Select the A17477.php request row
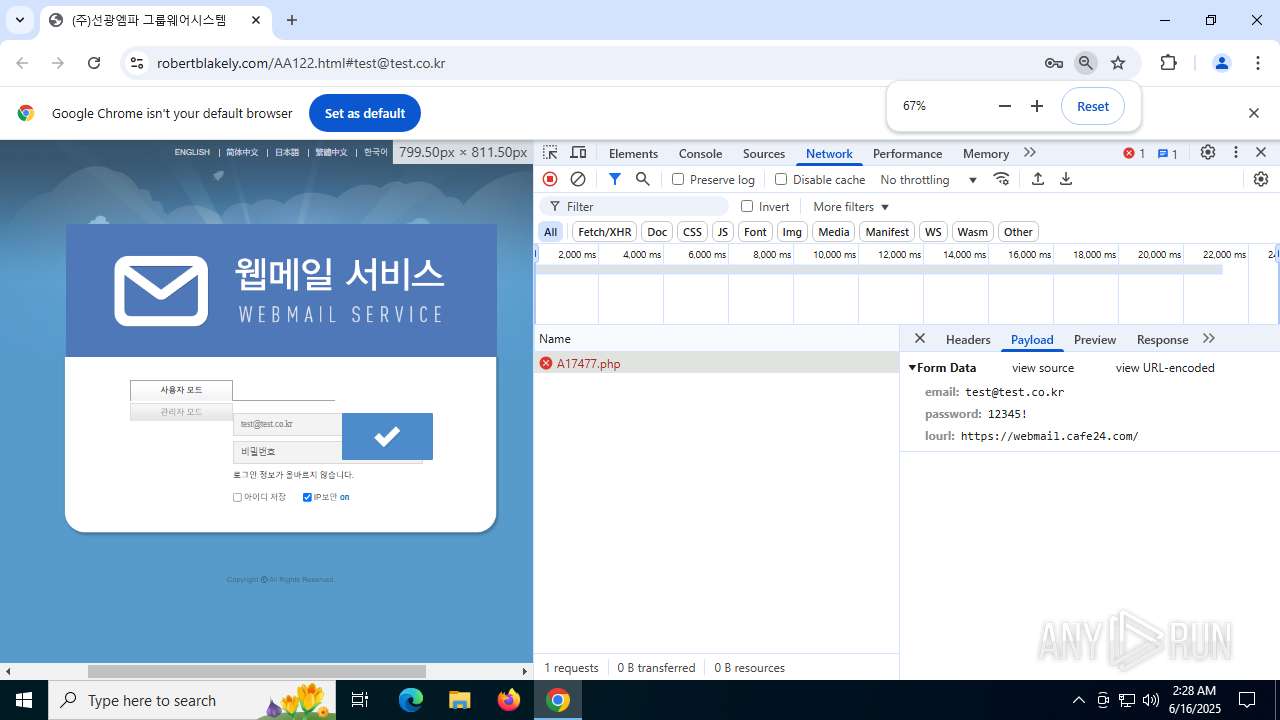This screenshot has height=720, width=1280. click(716, 363)
